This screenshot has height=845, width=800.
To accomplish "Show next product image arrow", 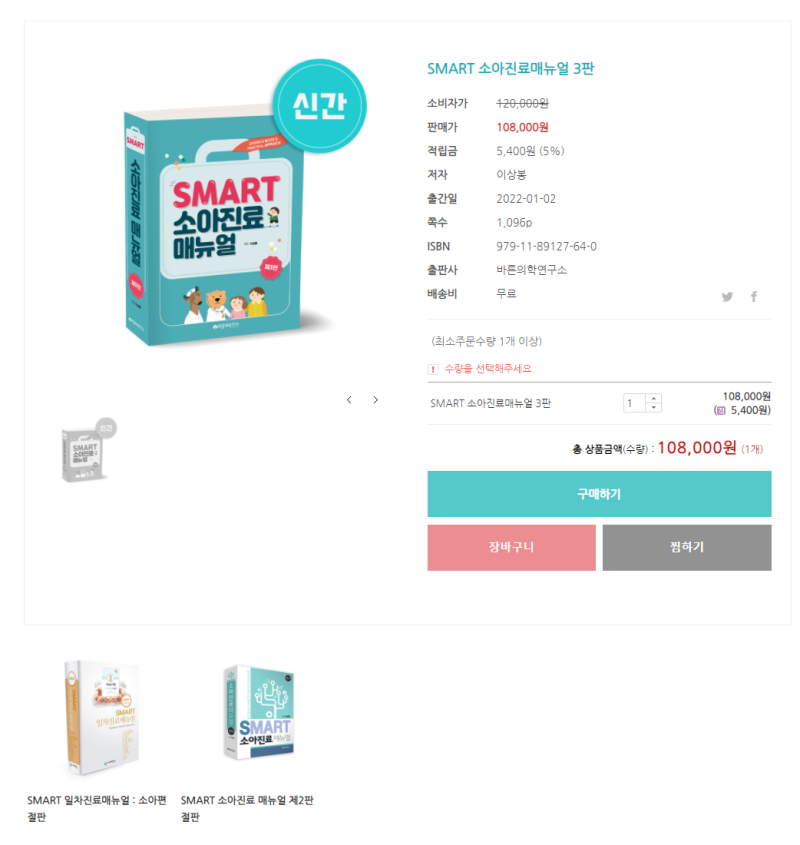I will (375, 400).
